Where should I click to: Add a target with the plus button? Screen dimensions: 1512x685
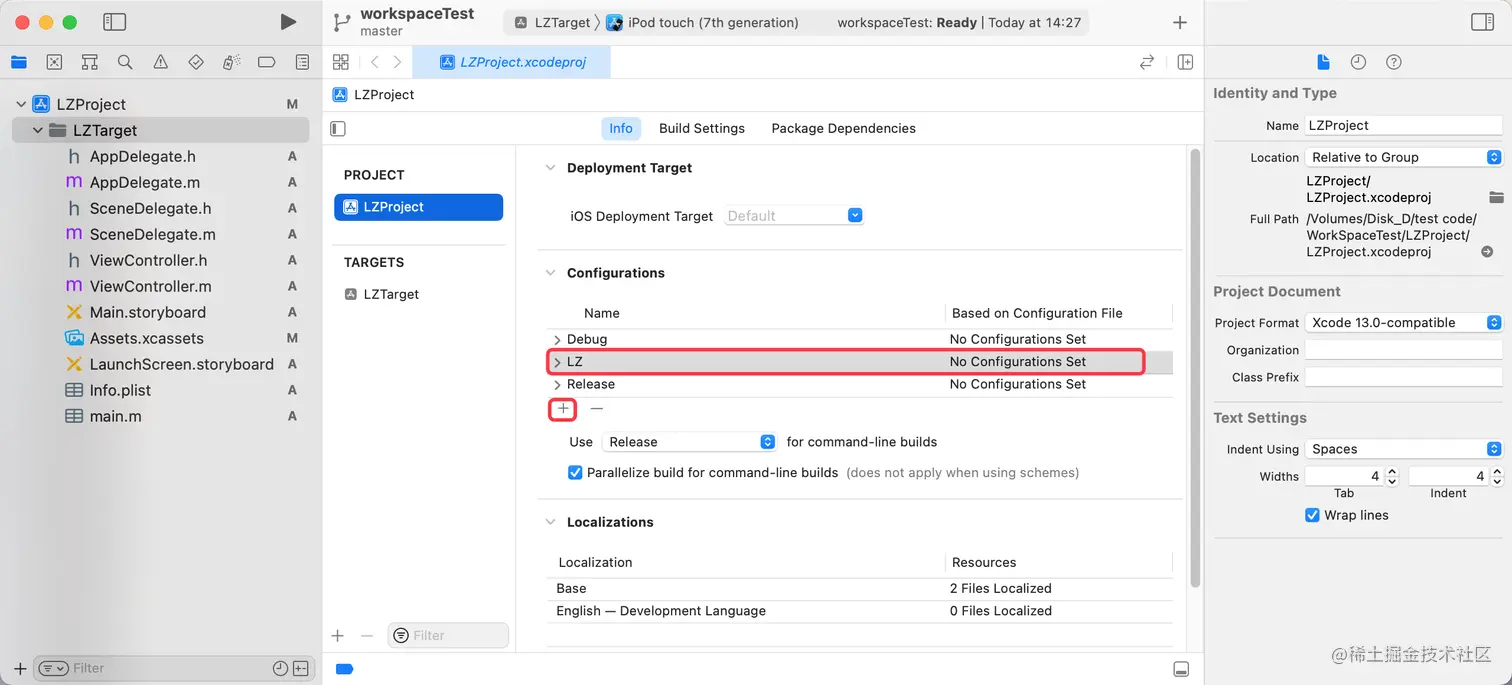pyautogui.click(x=337, y=636)
